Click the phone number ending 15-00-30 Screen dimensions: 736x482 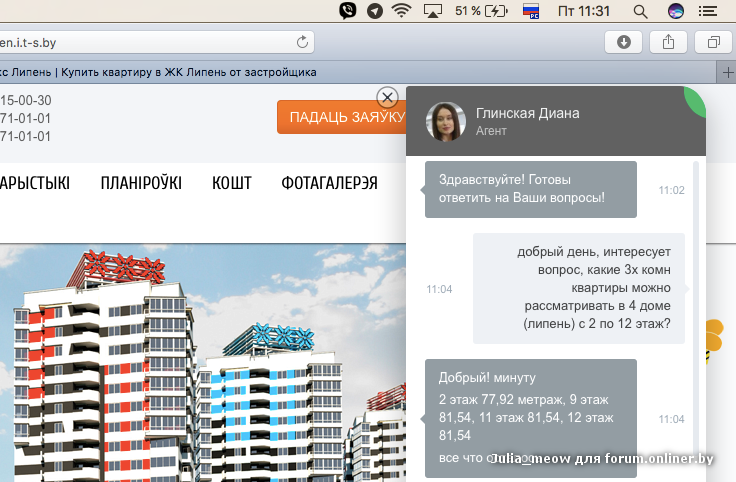pyautogui.click(x=25, y=100)
